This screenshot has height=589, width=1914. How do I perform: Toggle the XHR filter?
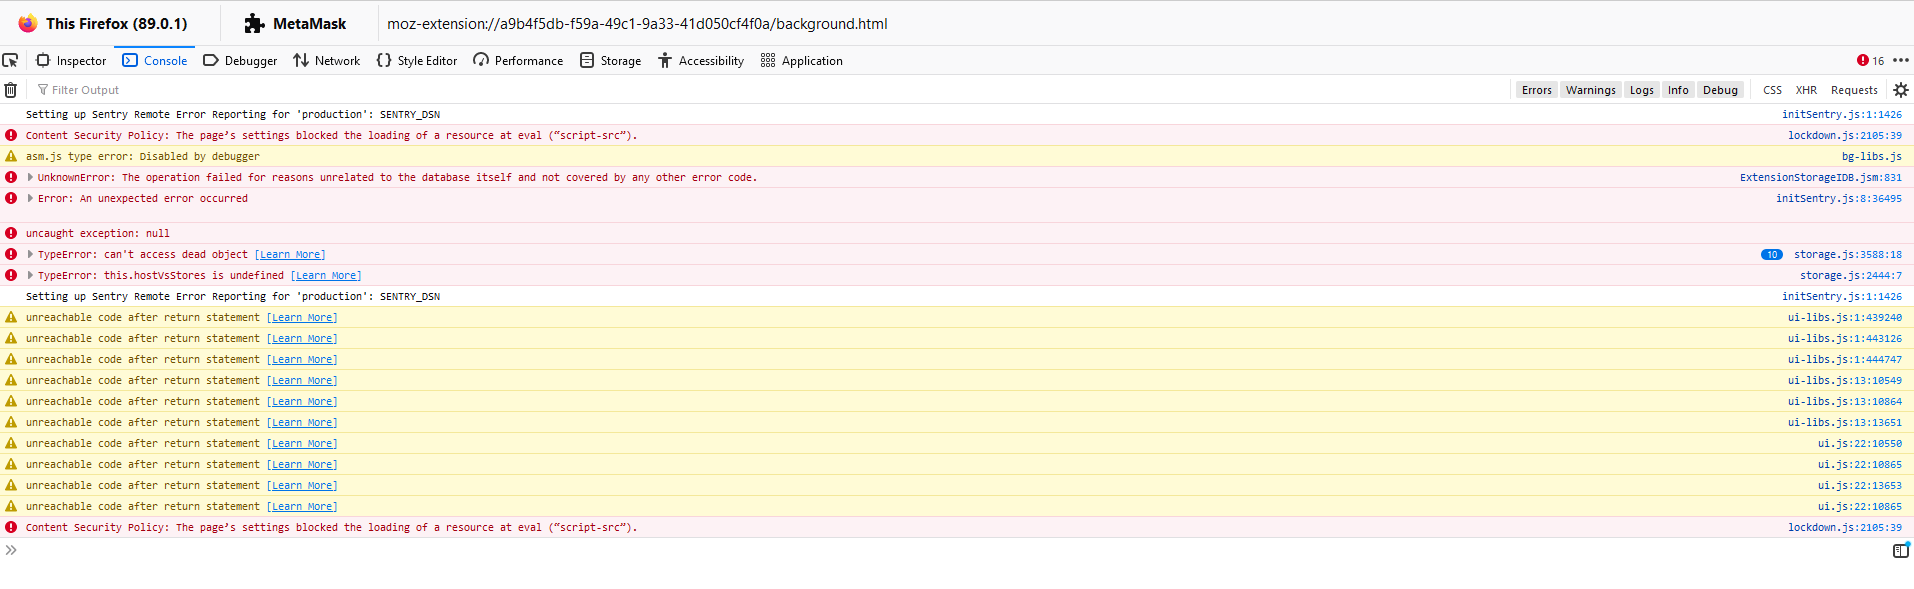pos(1806,90)
